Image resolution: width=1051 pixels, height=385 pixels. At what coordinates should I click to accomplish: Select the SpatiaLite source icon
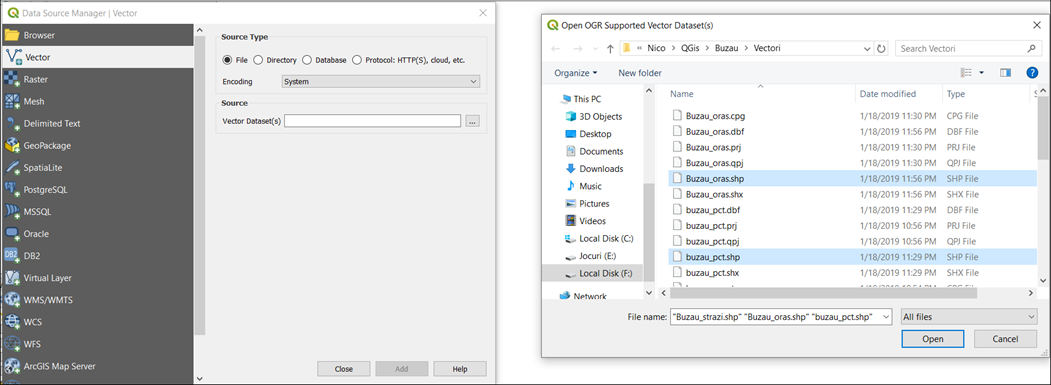(12, 168)
